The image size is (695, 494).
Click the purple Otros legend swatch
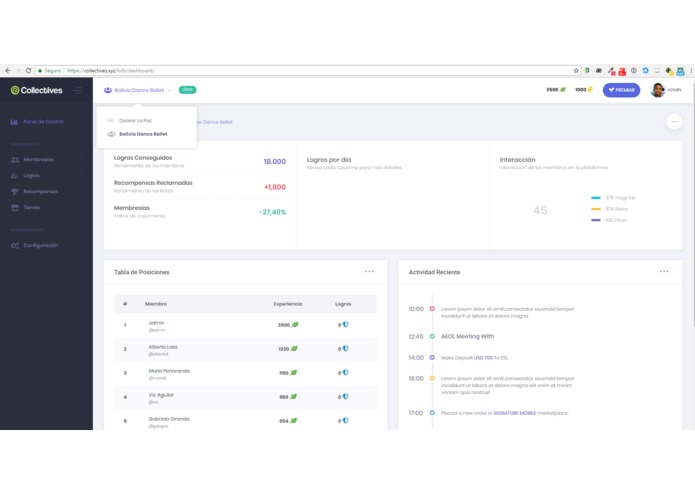click(x=596, y=220)
